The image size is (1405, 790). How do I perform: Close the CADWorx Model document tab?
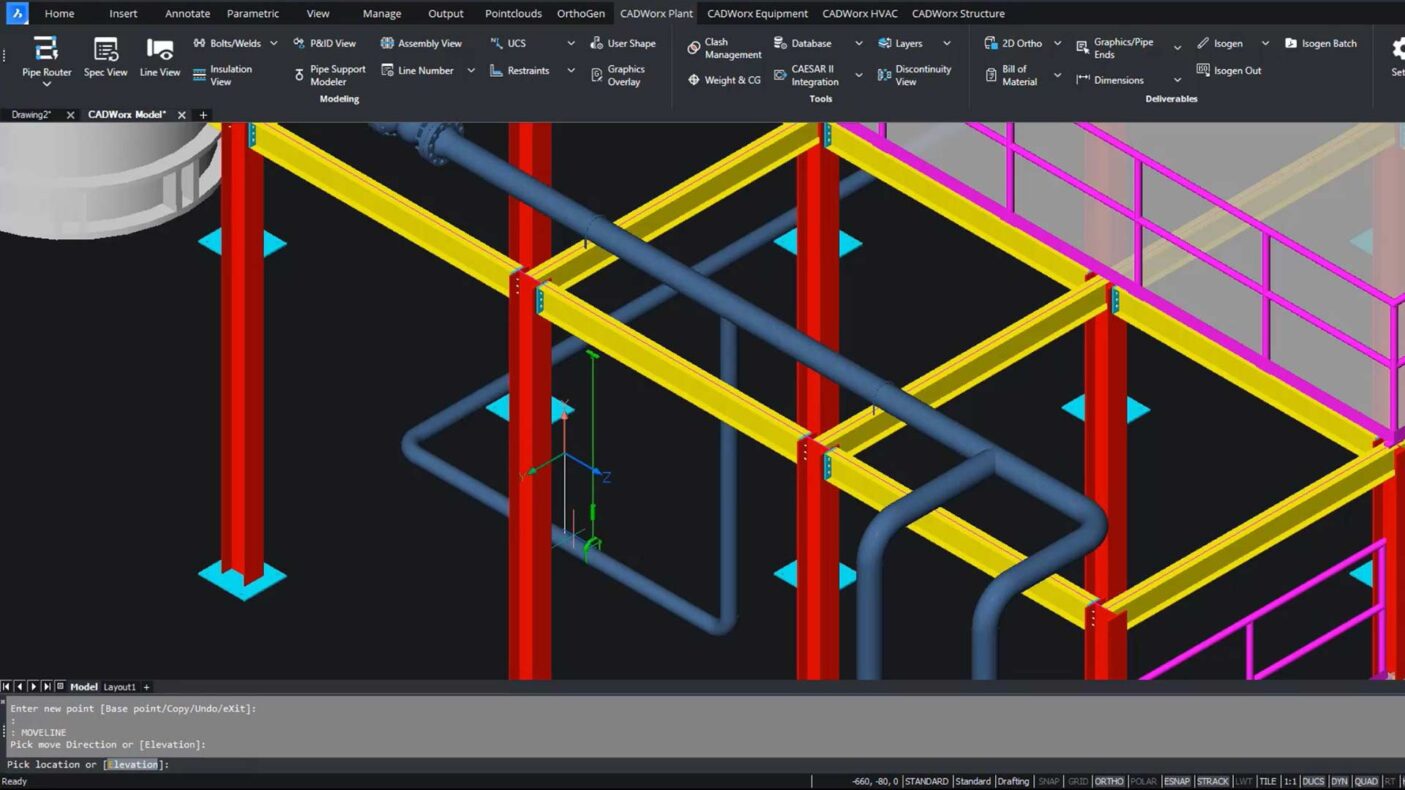click(x=182, y=115)
